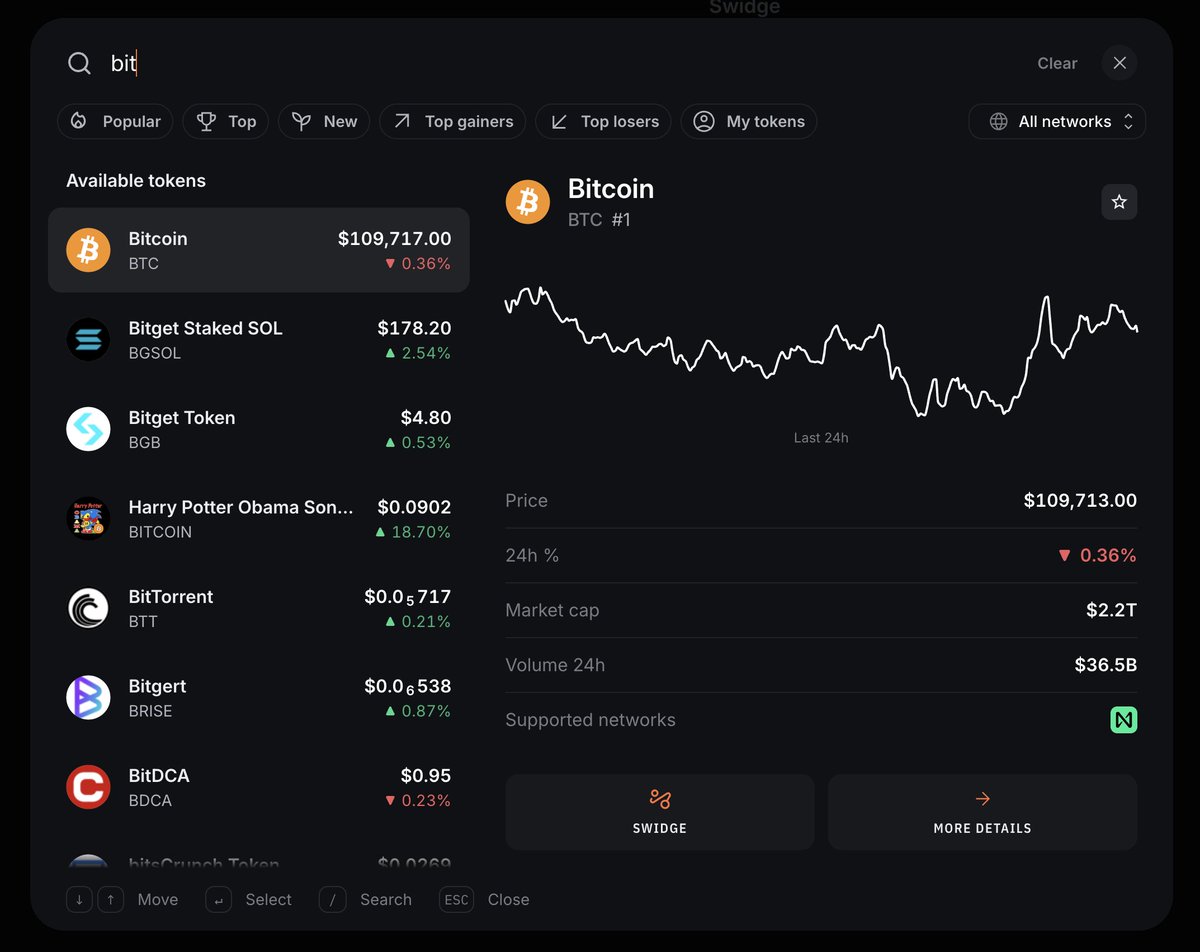Click the $36.5B volume value
Viewport: 1200px width, 952px height.
click(1106, 665)
